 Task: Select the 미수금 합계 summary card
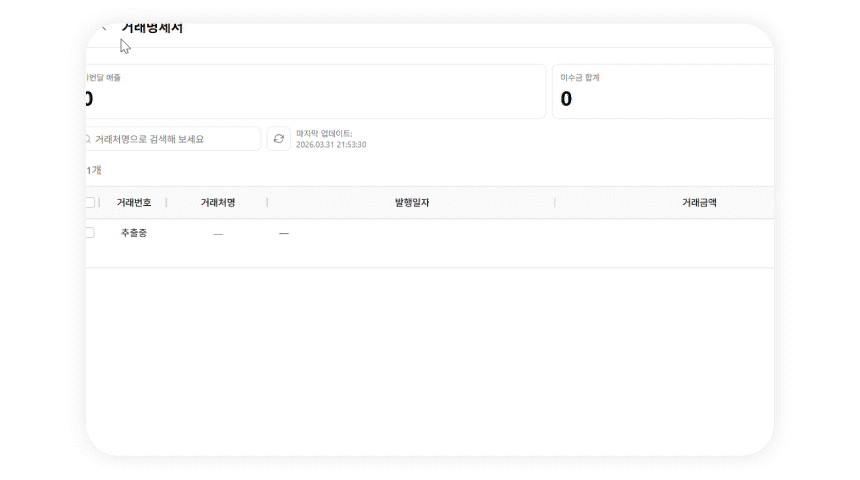tap(662, 91)
